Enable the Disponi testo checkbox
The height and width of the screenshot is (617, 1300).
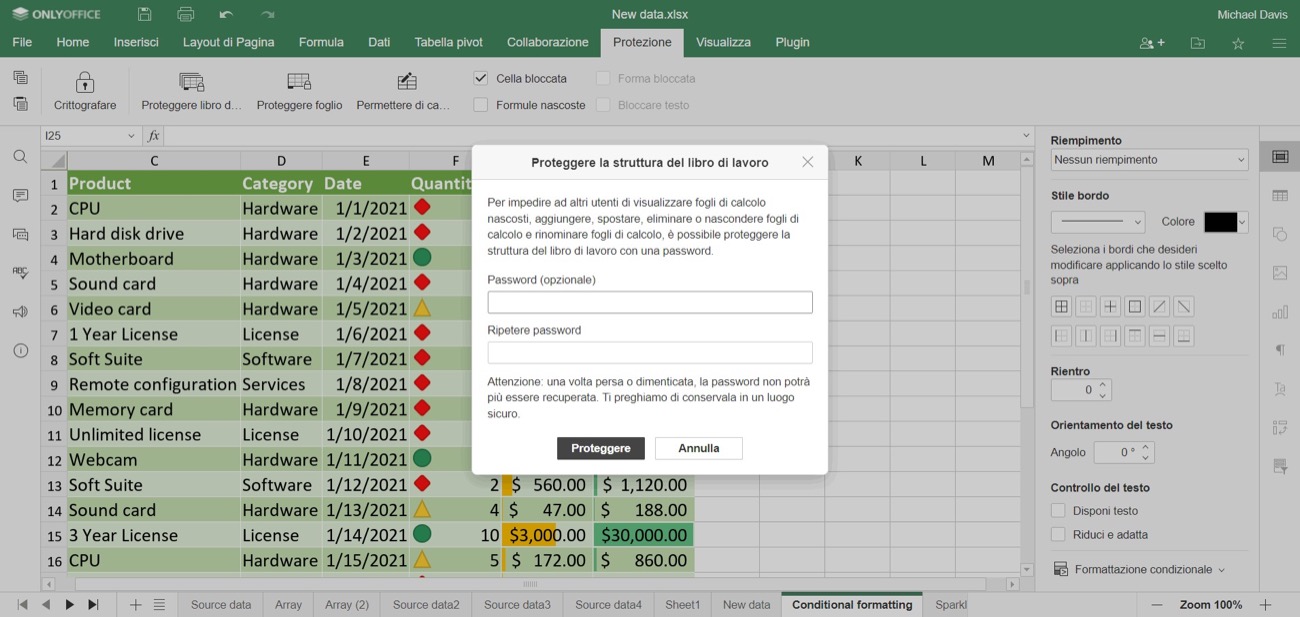[1058, 511]
